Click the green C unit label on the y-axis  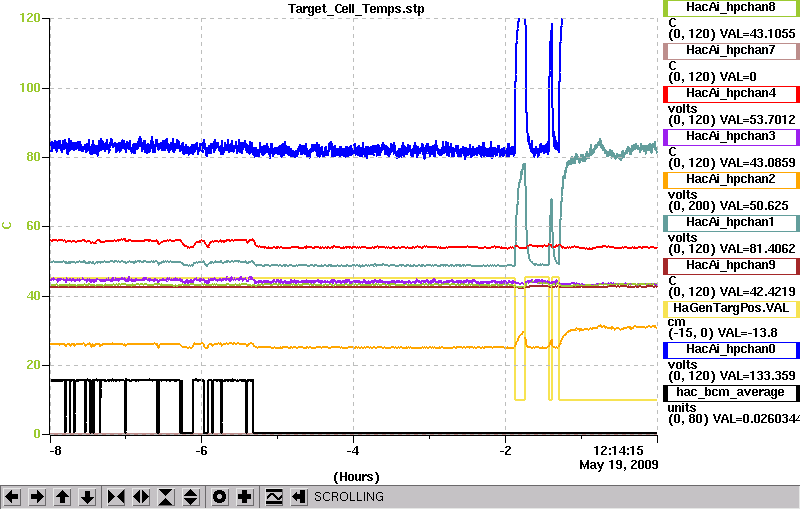coord(7,225)
